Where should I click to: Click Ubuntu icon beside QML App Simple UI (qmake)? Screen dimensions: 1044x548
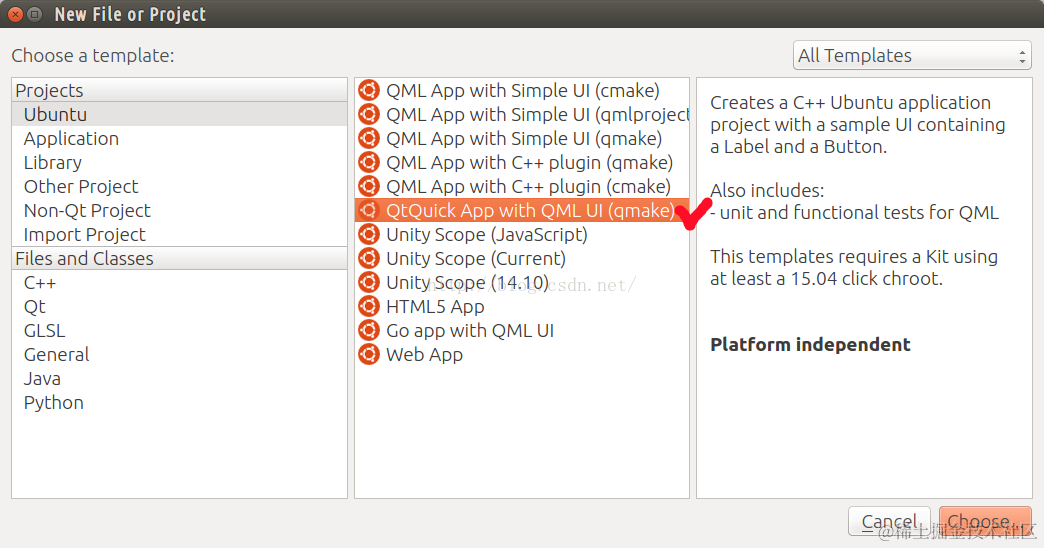coord(369,138)
